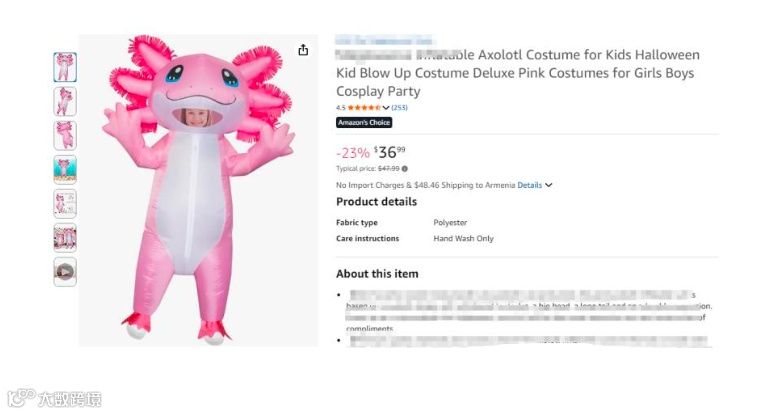The height and width of the screenshot is (414, 766).
Task: Select the first costume thumbnail
Action: (65, 67)
